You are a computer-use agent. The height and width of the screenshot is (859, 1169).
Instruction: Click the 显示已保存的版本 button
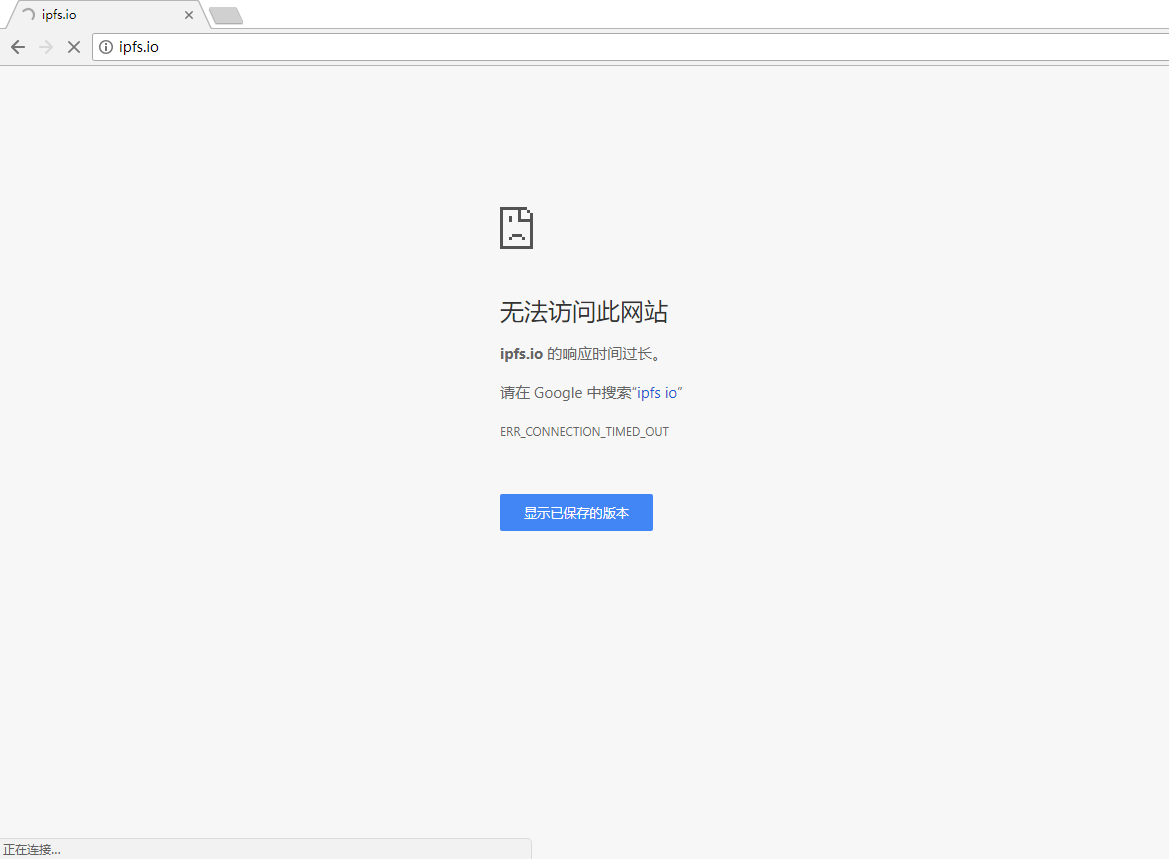click(x=576, y=512)
